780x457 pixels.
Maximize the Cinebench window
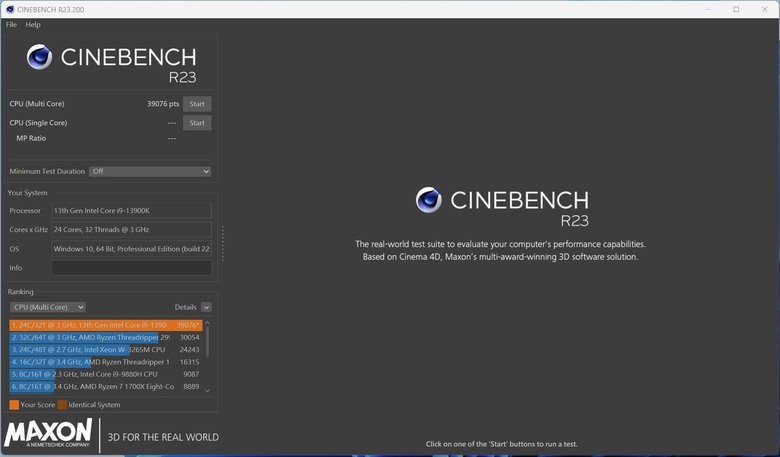(736, 9)
